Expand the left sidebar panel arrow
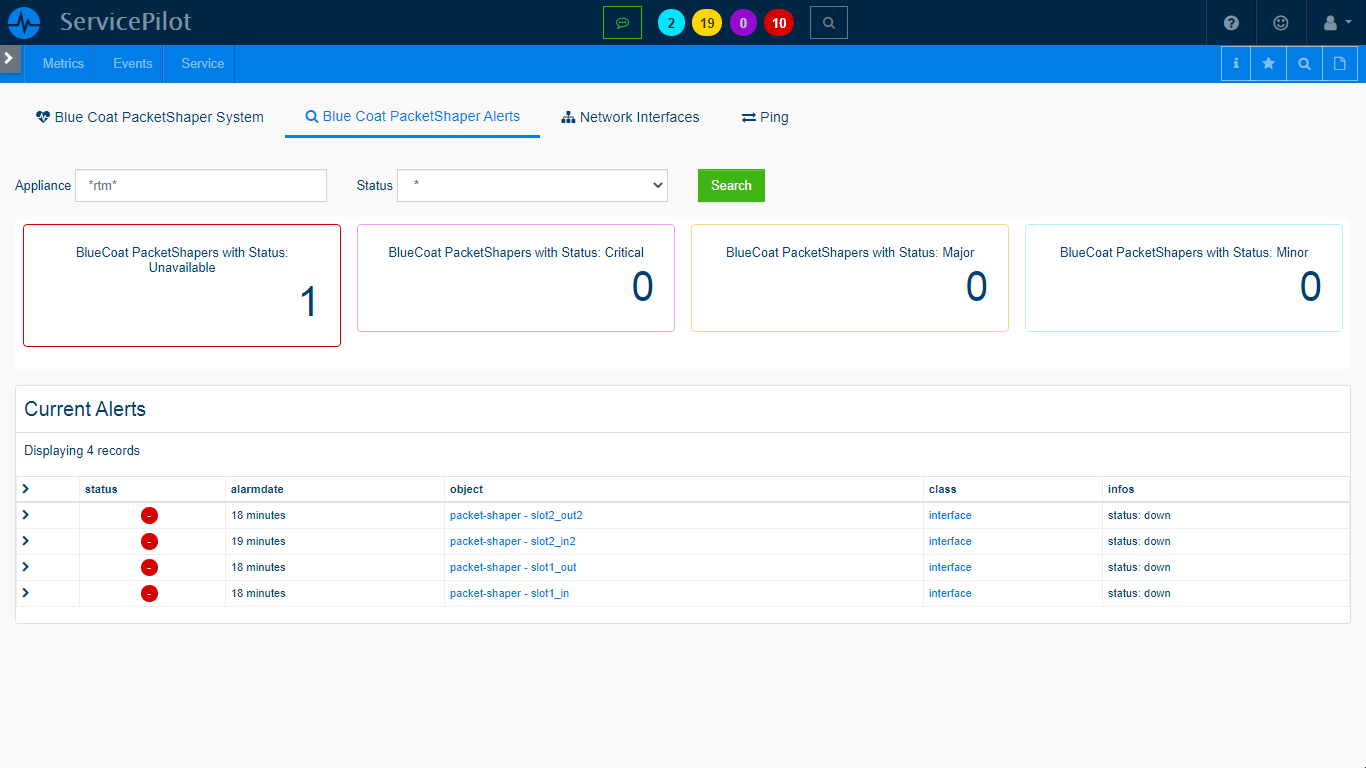 pos(9,59)
